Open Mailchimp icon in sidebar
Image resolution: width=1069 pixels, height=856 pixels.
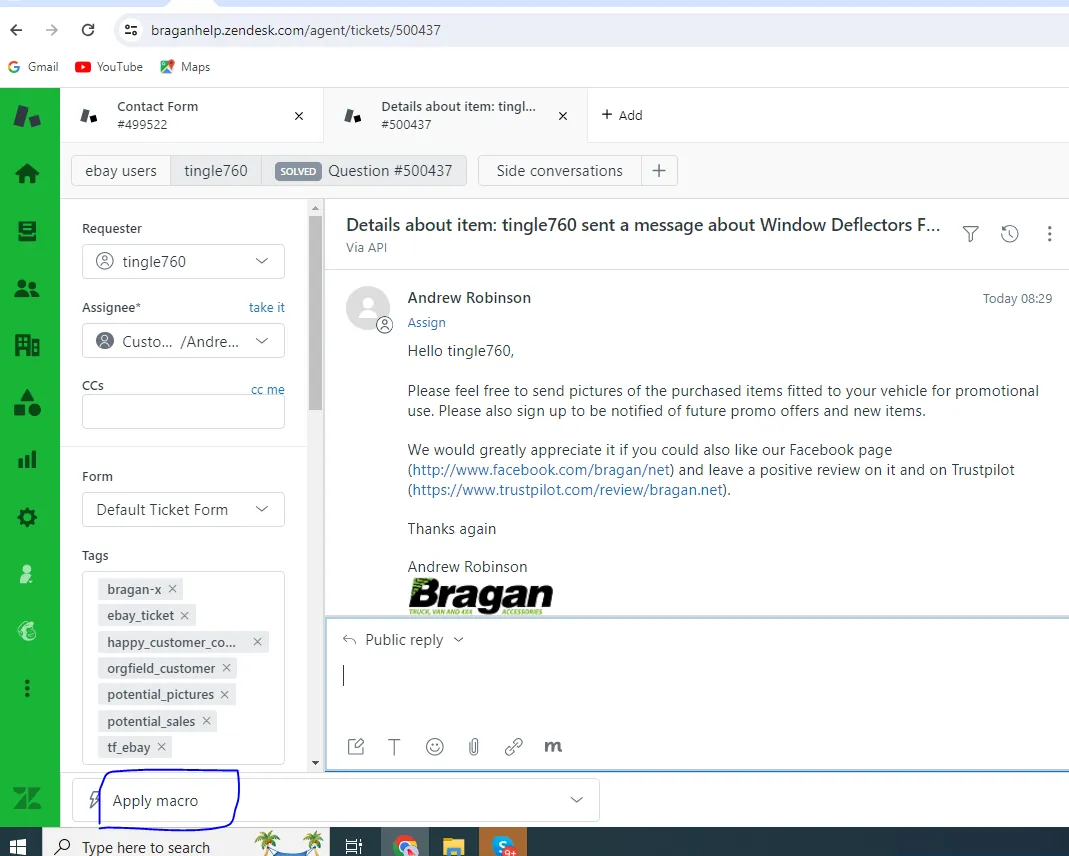coord(27,631)
